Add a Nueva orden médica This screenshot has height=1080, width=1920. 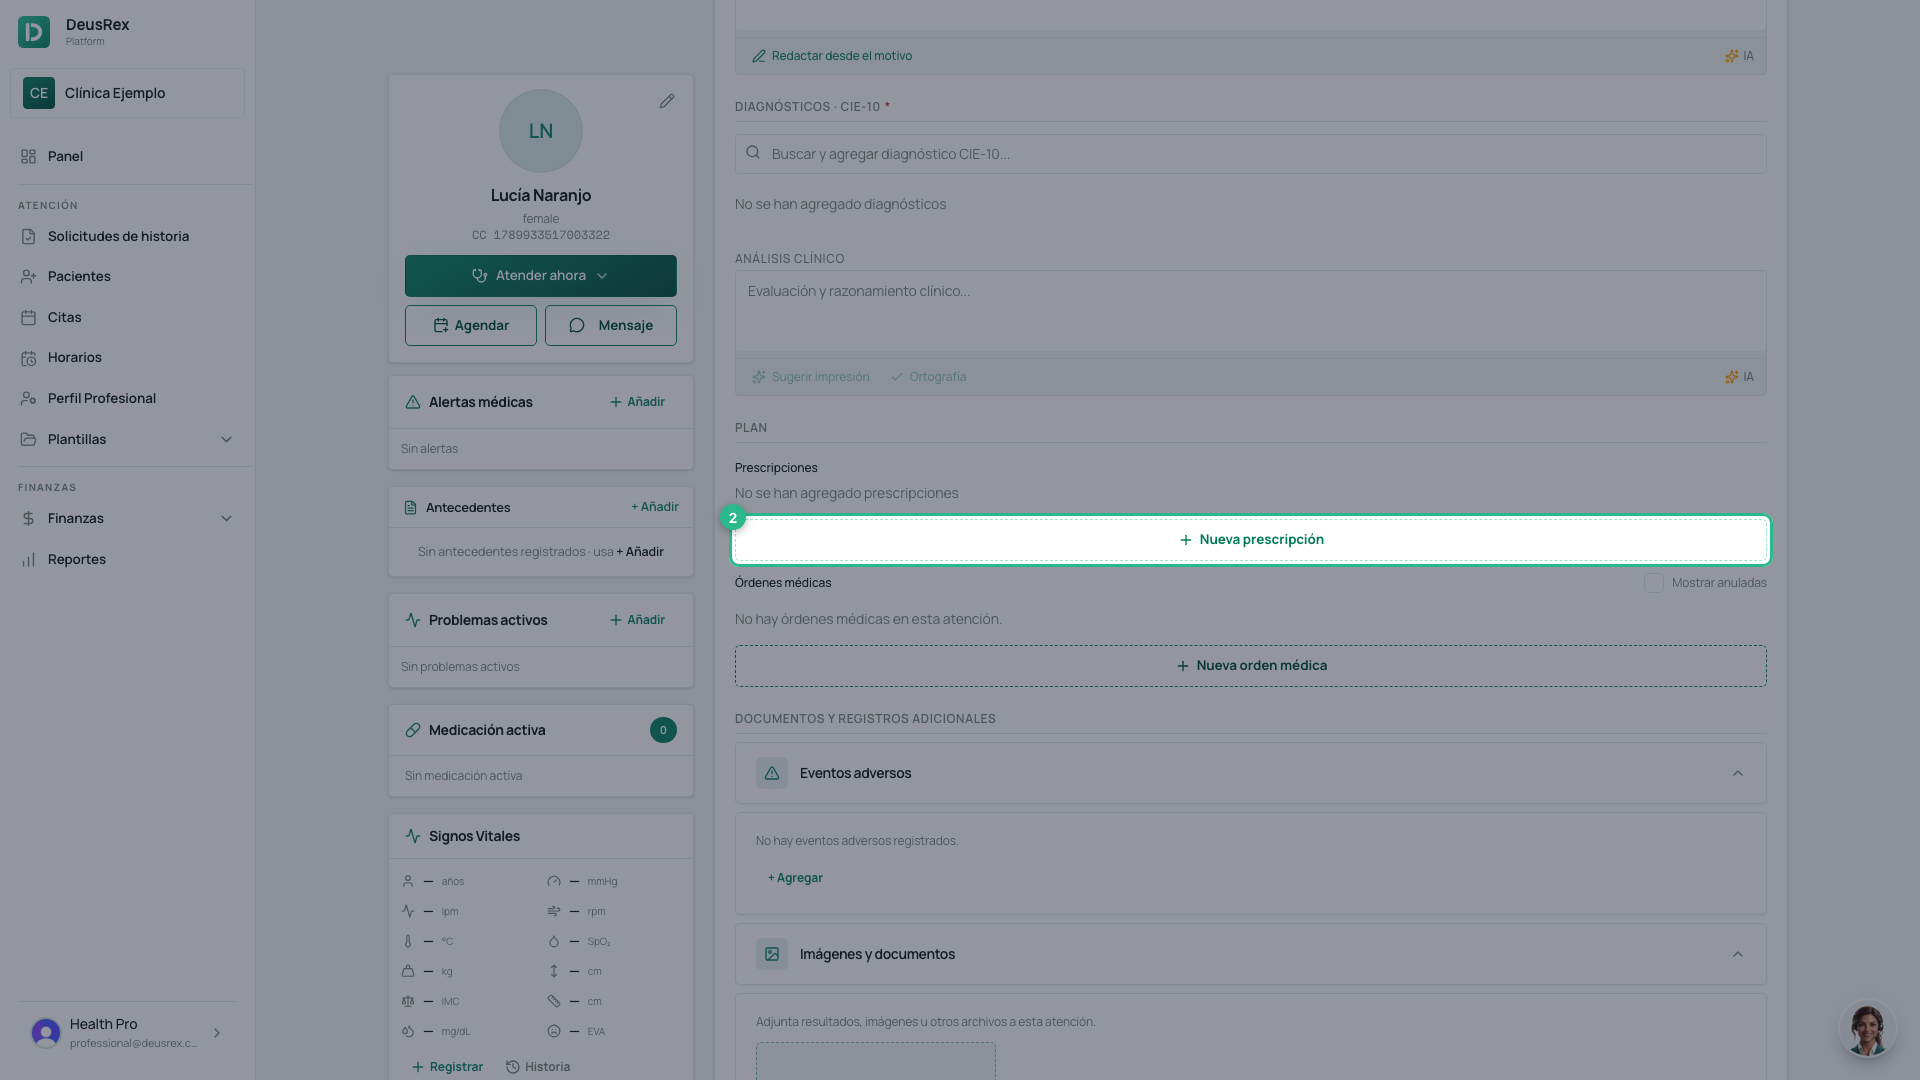pos(1251,666)
